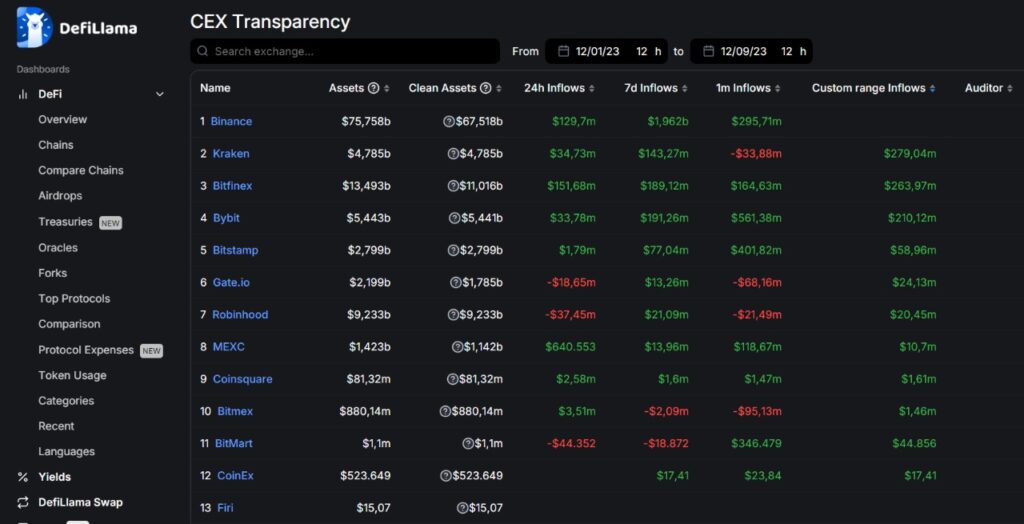Open the Bybit exchange link
1024x524 pixels.
tap(227, 218)
